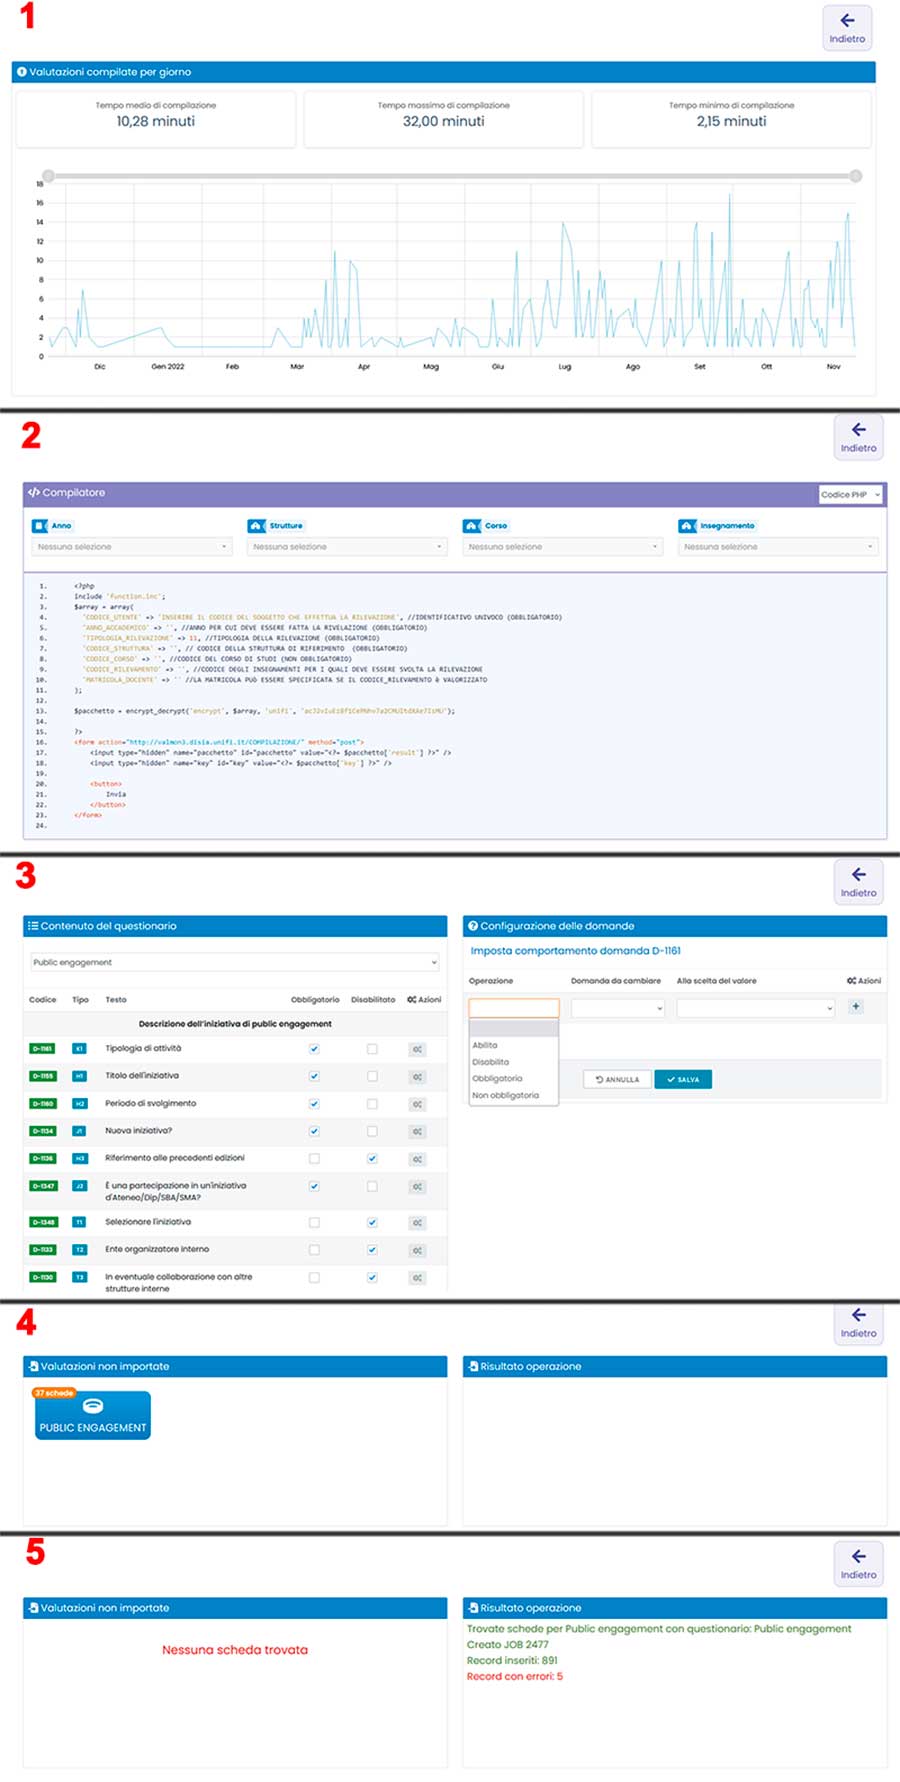Open gear actions for Nuova iniziativa? row
Viewport: 900px width, 1782px height.
click(417, 1131)
